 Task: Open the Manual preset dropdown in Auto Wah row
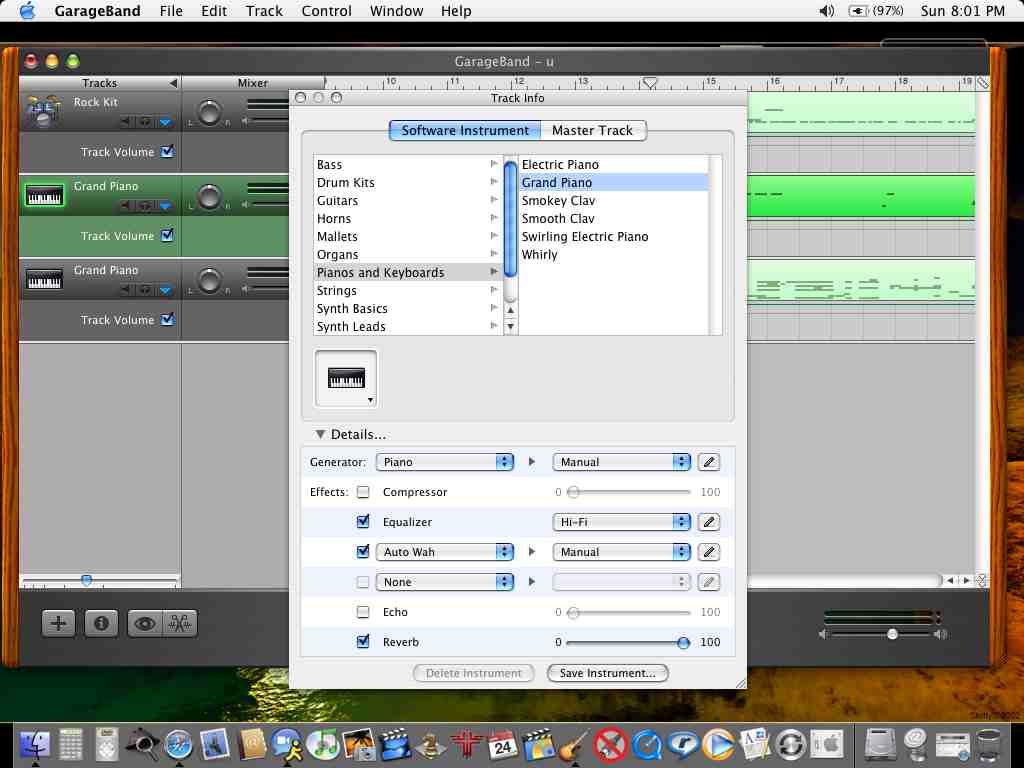[621, 552]
